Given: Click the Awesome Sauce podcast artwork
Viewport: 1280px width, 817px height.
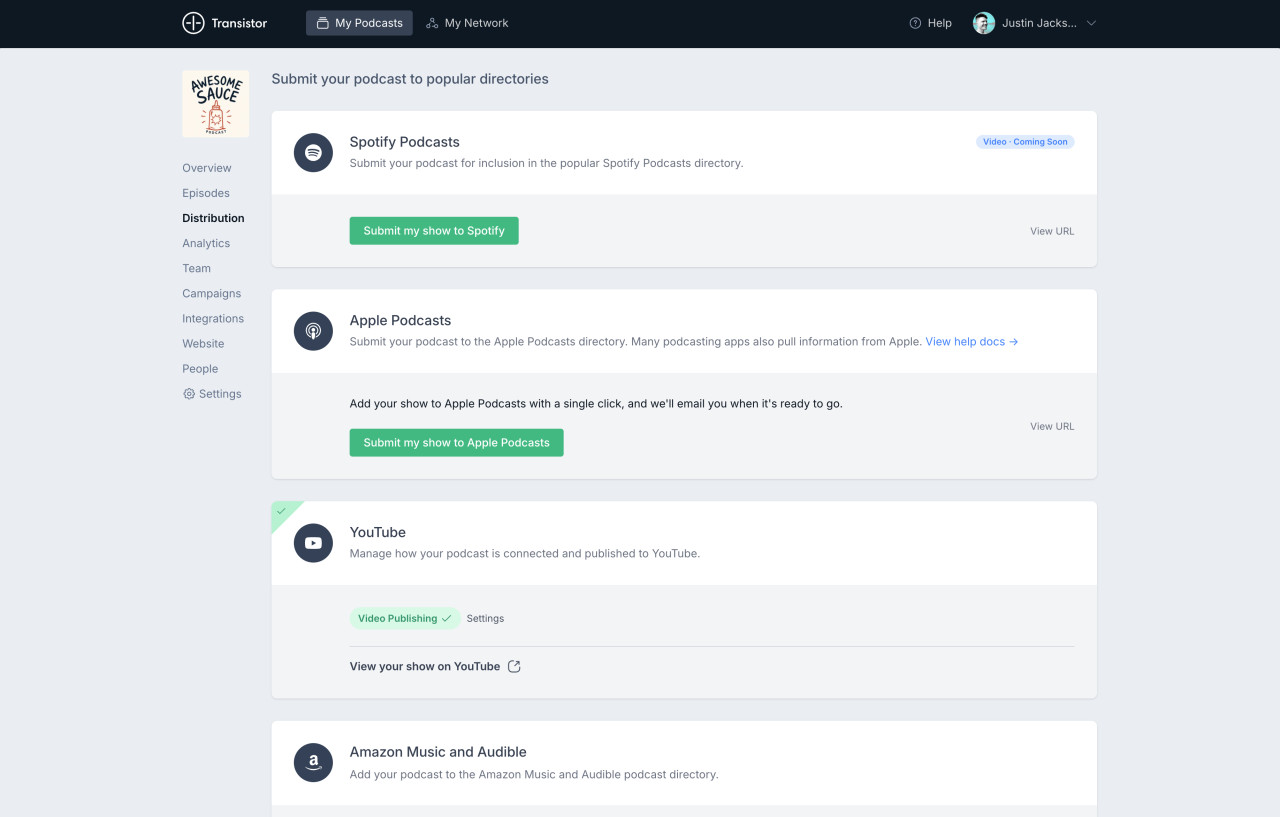Looking at the screenshot, I should (x=216, y=104).
